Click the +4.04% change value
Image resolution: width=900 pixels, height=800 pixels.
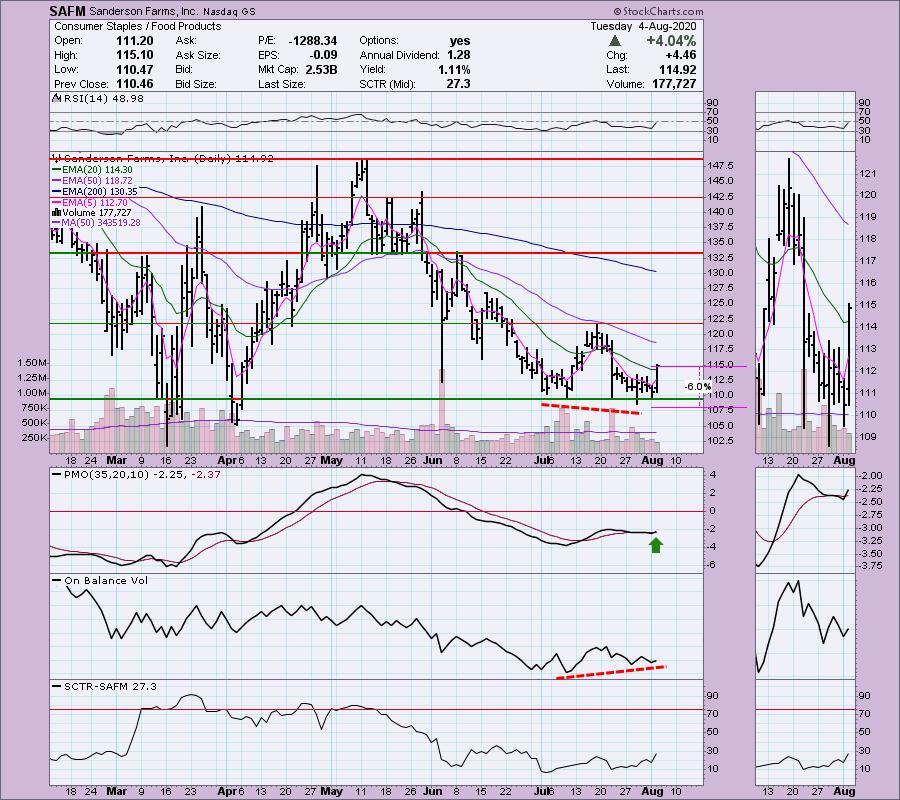coord(671,41)
